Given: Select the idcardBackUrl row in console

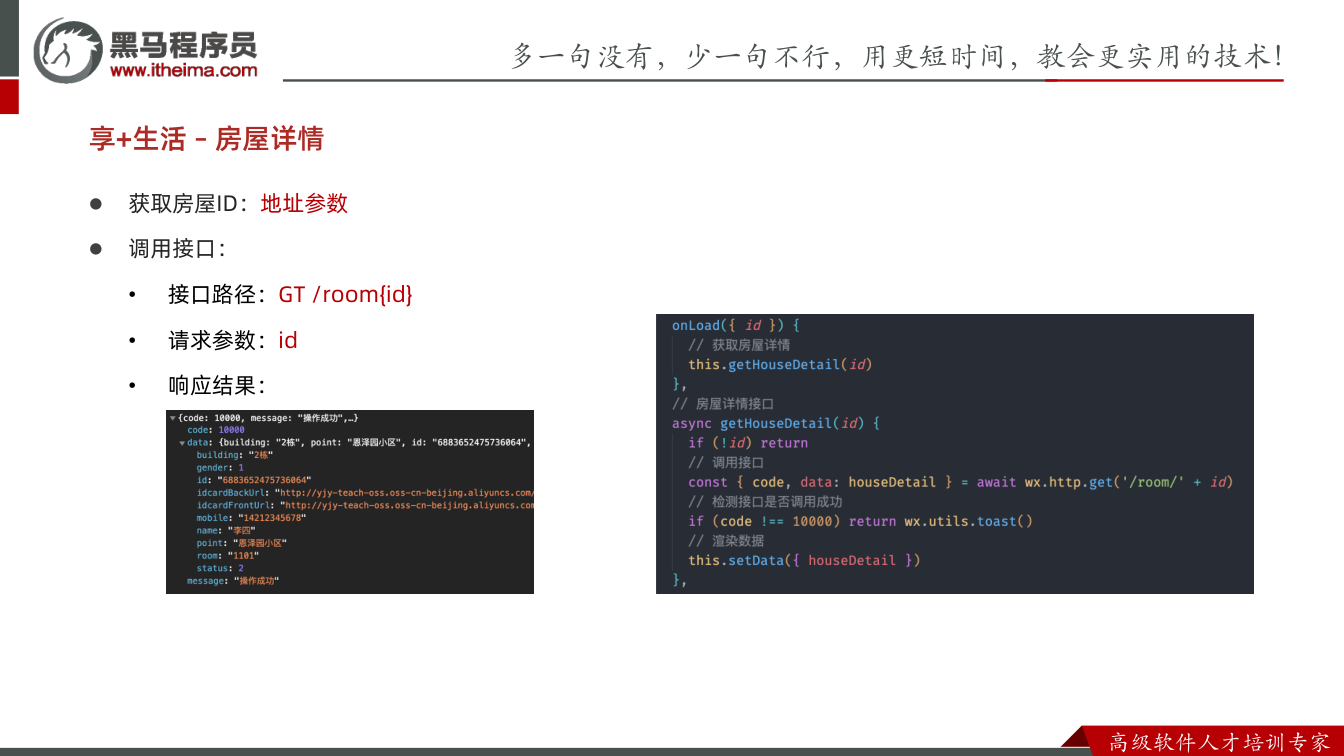Looking at the screenshot, I should [x=365, y=492].
